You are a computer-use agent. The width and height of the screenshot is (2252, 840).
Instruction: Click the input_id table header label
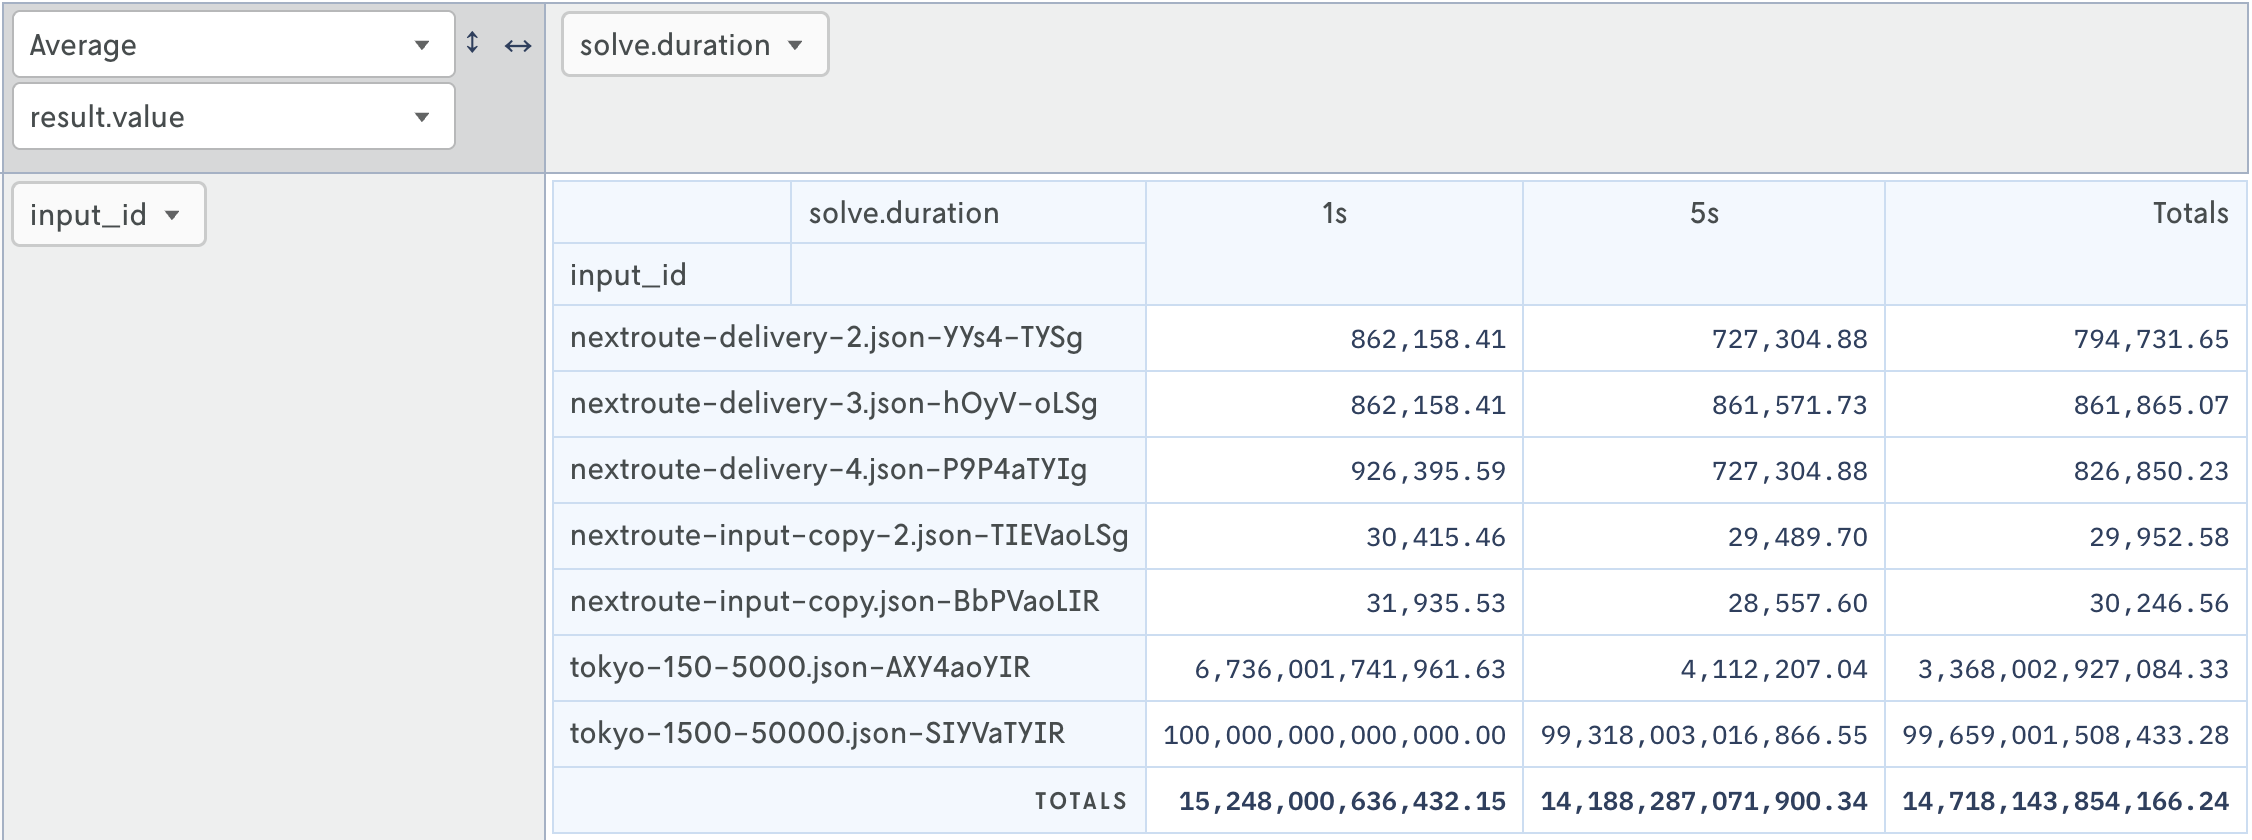pos(628,275)
